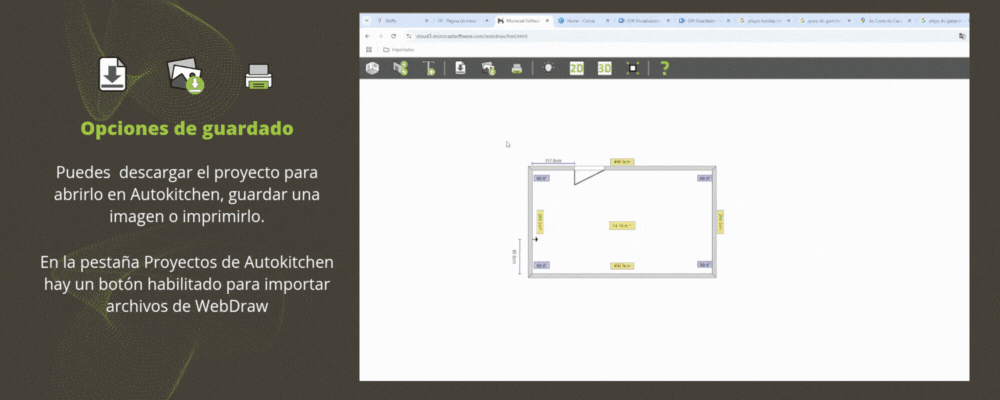Screen dimensions: 1000x400
Task: Open help with the question mark icon
Action: 664,68
